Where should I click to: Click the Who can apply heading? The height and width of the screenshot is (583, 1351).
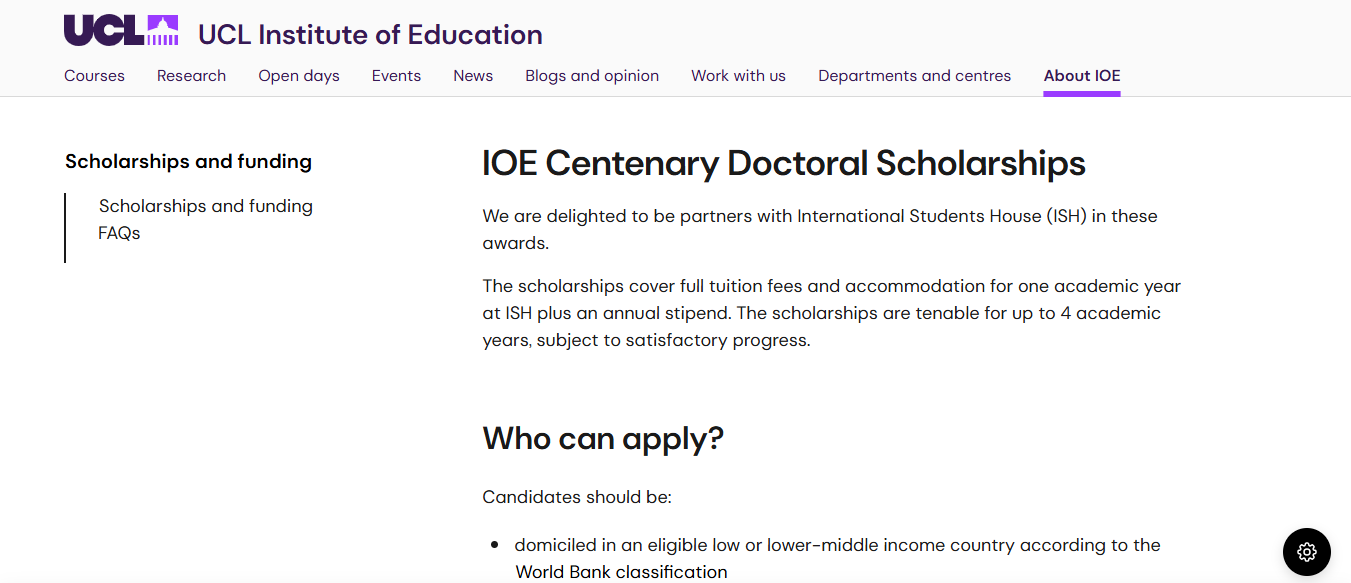(x=603, y=438)
